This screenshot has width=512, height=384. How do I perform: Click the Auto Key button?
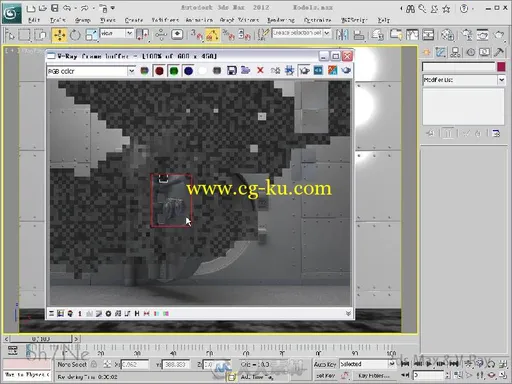[325, 364]
